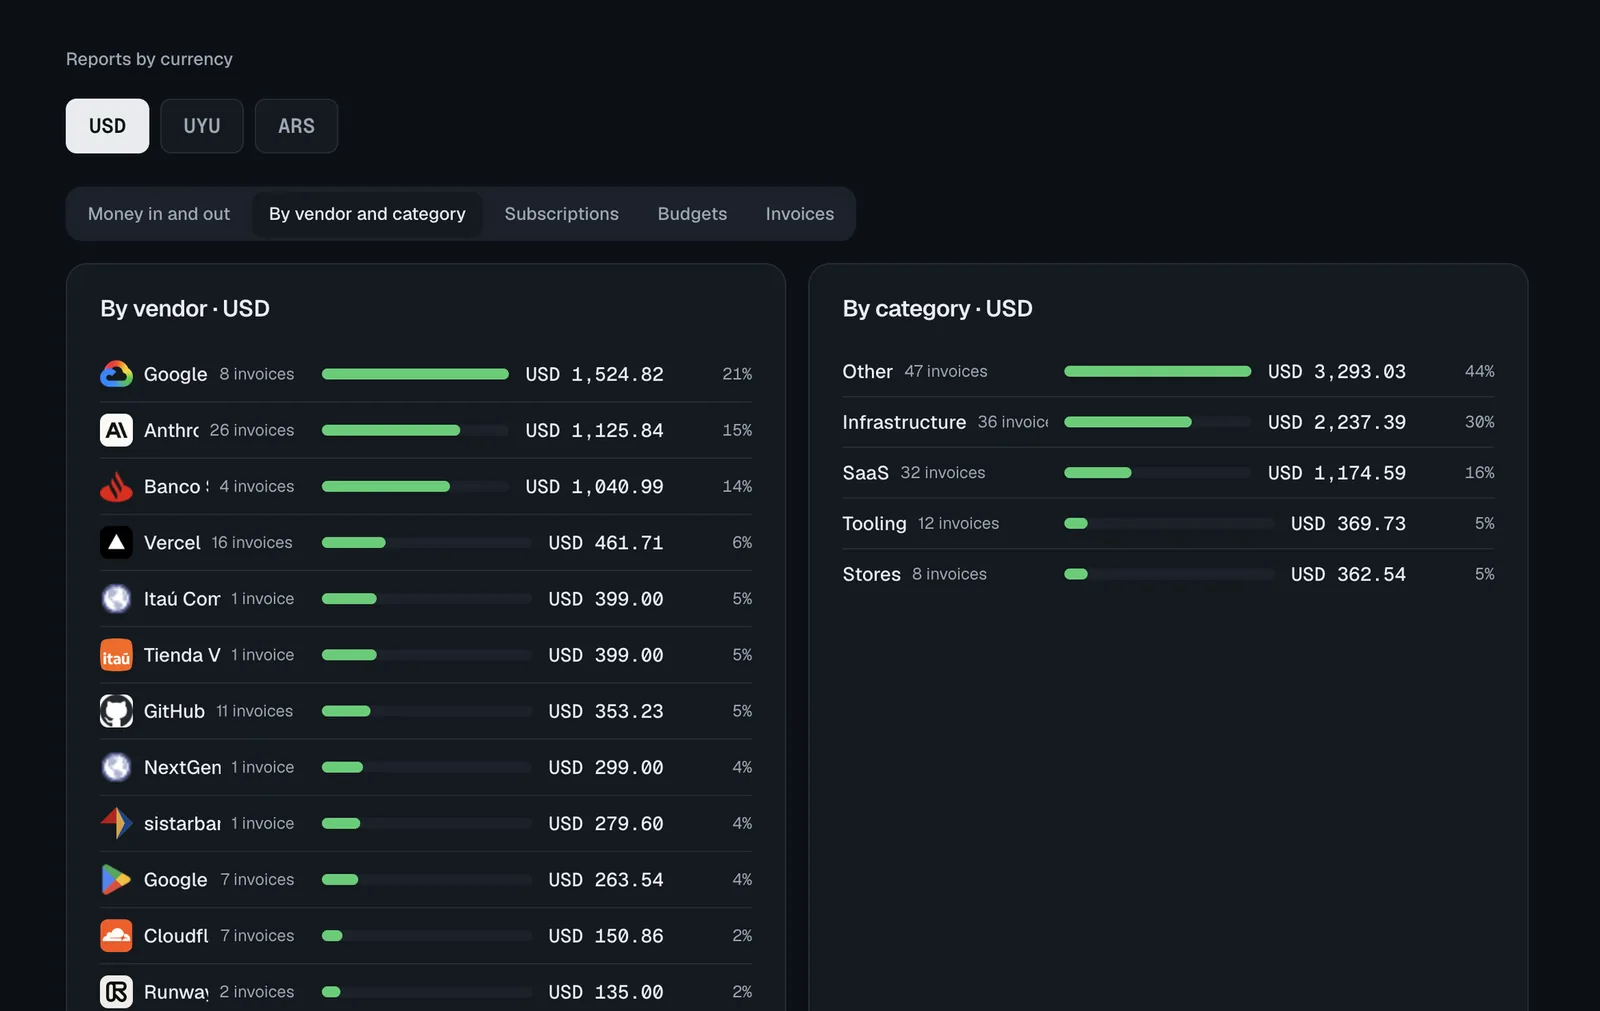The width and height of the screenshot is (1600, 1011).
Task: Click the Stores category name
Action: [x=871, y=574]
